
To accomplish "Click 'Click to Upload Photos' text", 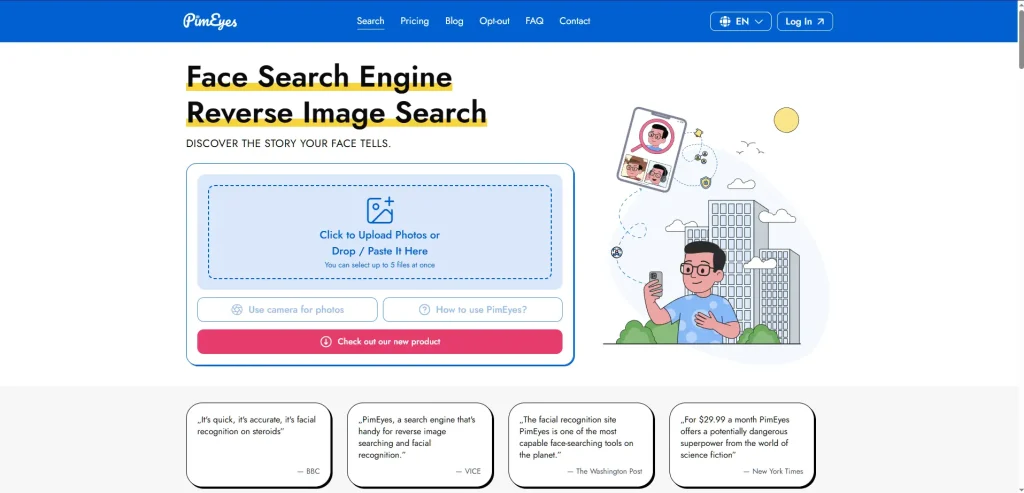I will [379, 235].
